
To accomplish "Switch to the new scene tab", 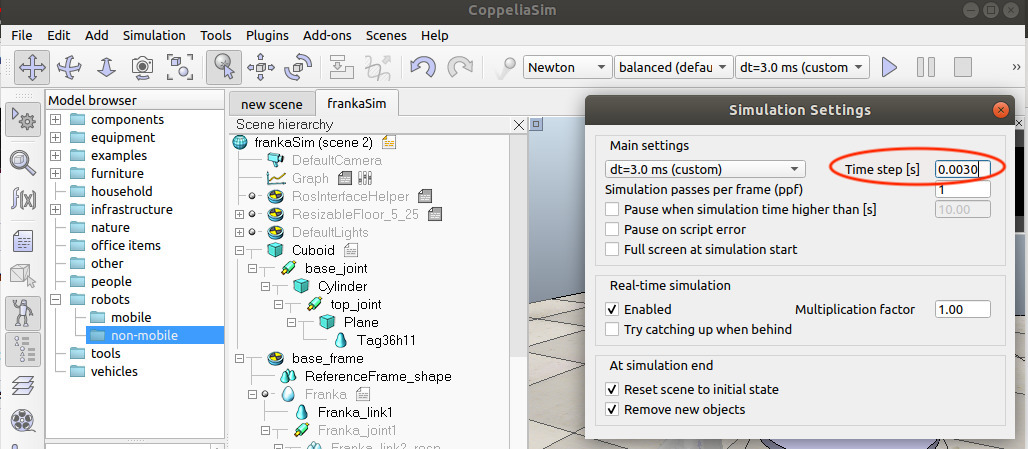I will pos(271,104).
